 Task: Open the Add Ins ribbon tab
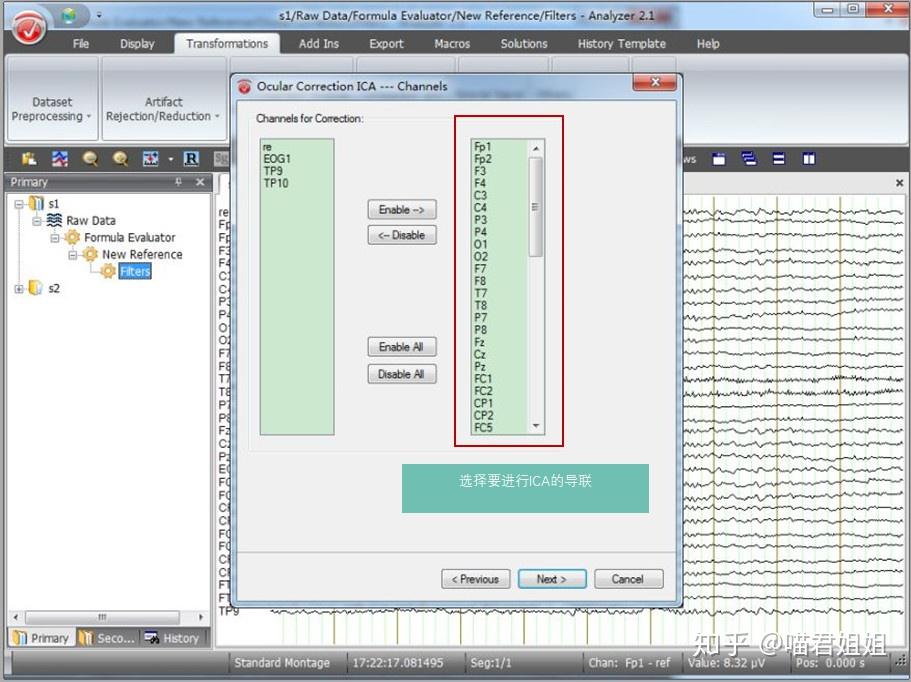(318, 44)
